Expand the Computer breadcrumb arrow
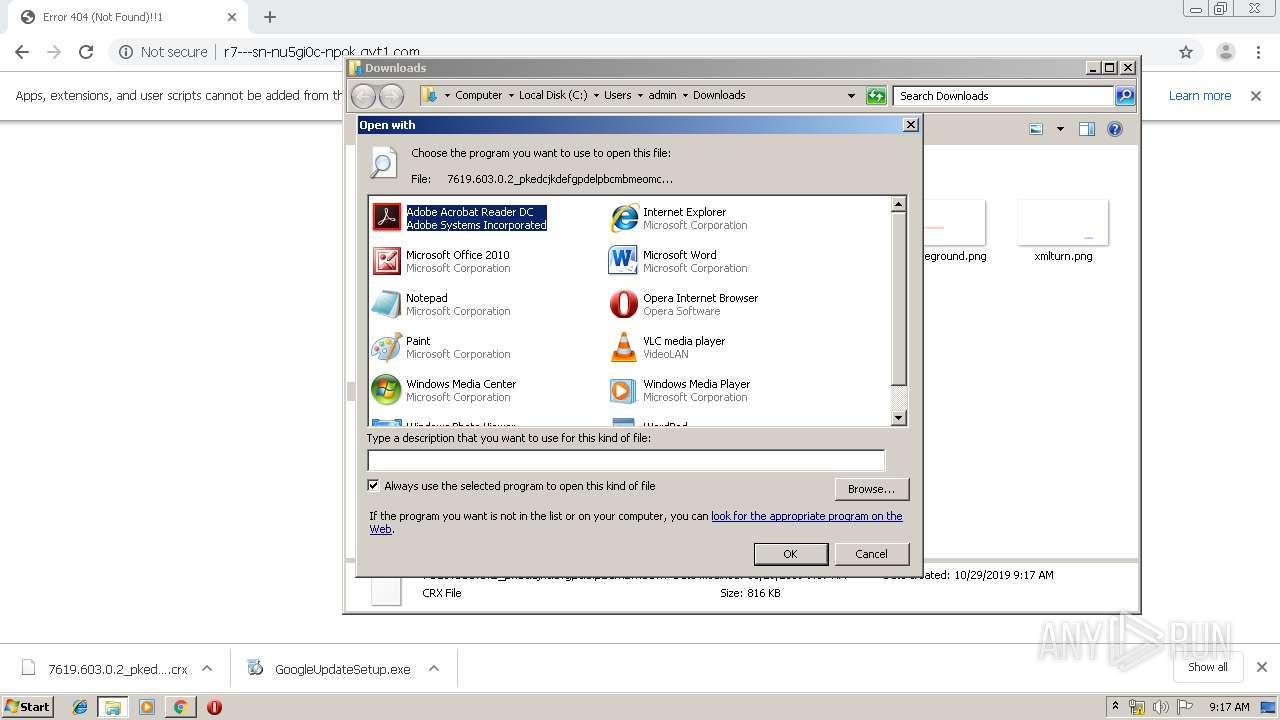The height and width of the screenshot is (720, 1280). click(x=510, y=96)
